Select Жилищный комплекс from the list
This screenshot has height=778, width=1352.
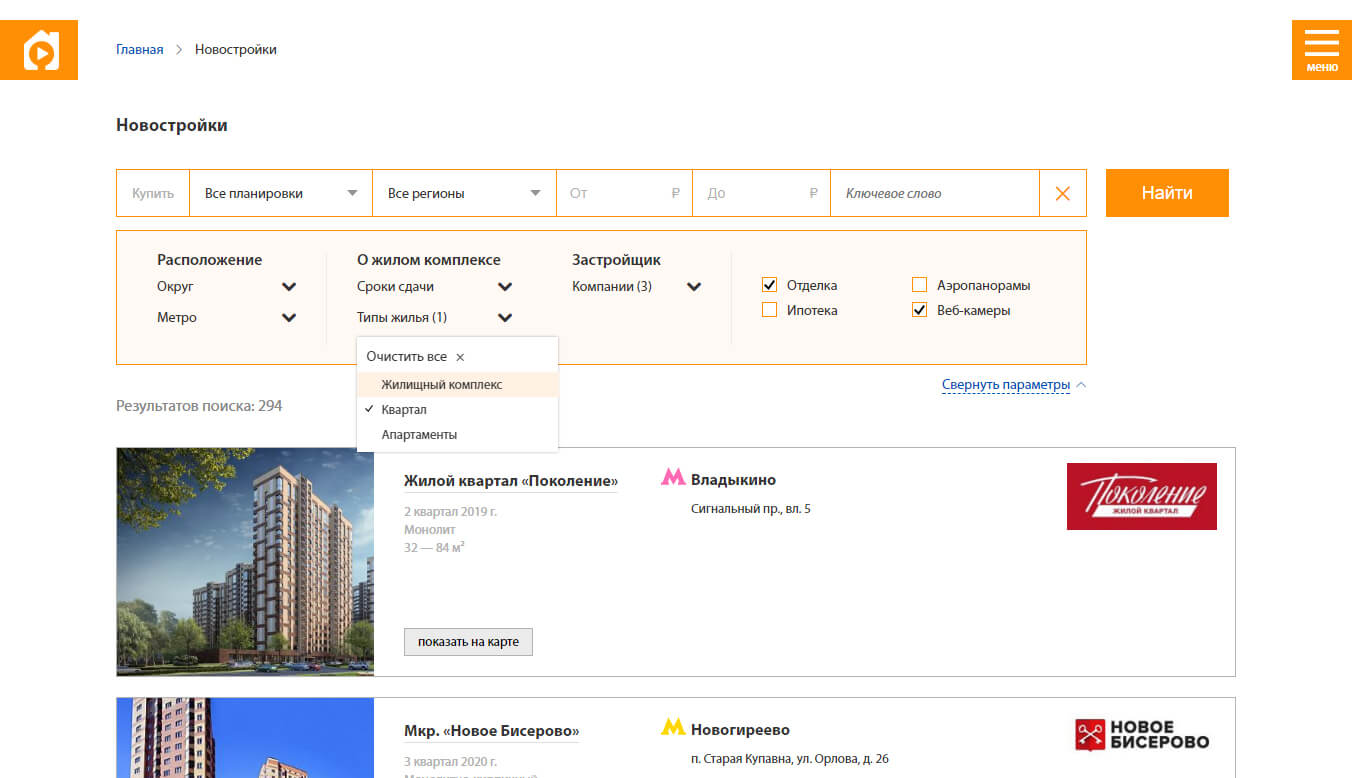pos(442,384)
